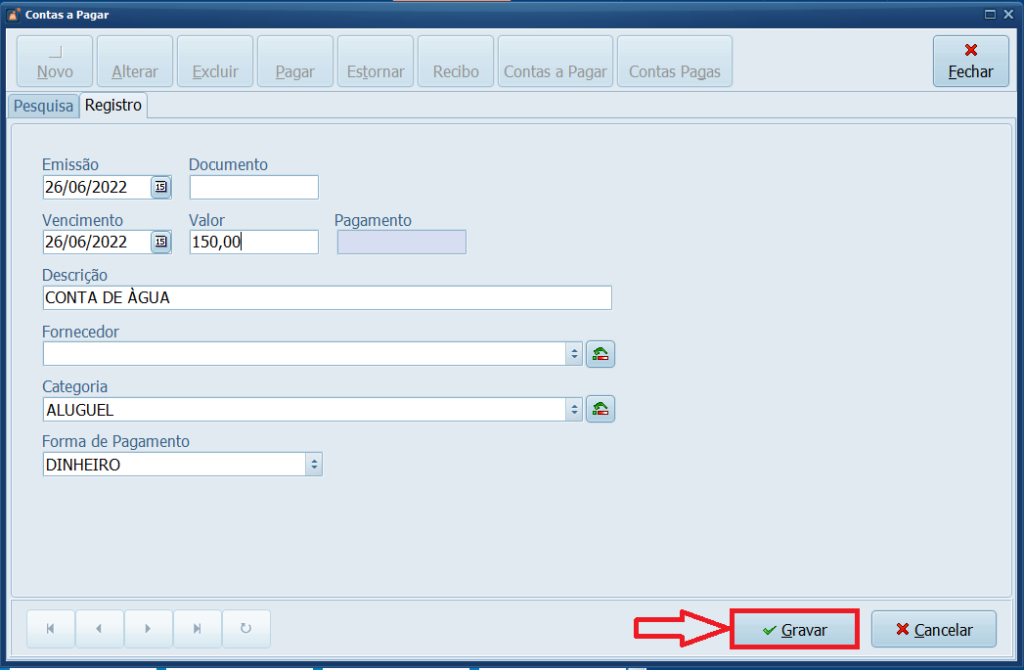Focus the Documento input field
The image size is (1024, 670).
(x=254, y=187)
